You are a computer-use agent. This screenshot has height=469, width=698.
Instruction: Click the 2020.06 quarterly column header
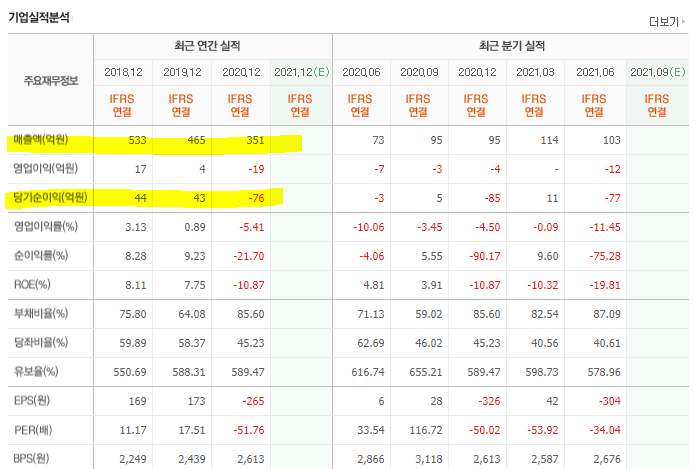(x=361, y=72)
